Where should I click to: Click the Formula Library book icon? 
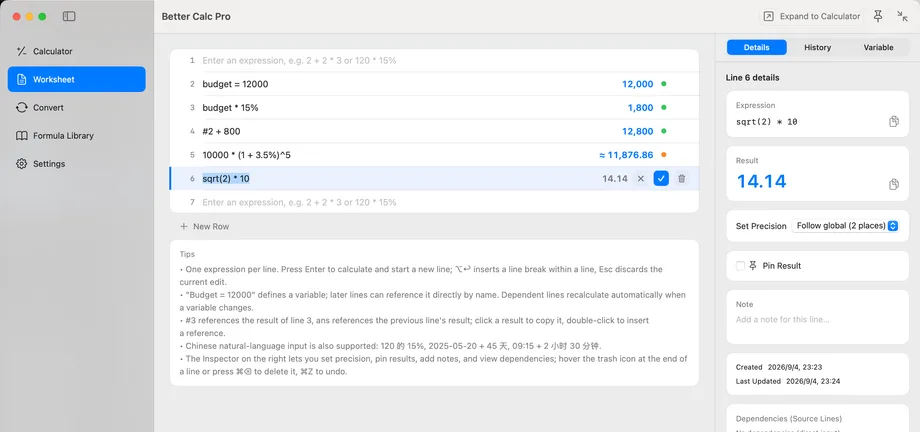(x=22, y=136)
